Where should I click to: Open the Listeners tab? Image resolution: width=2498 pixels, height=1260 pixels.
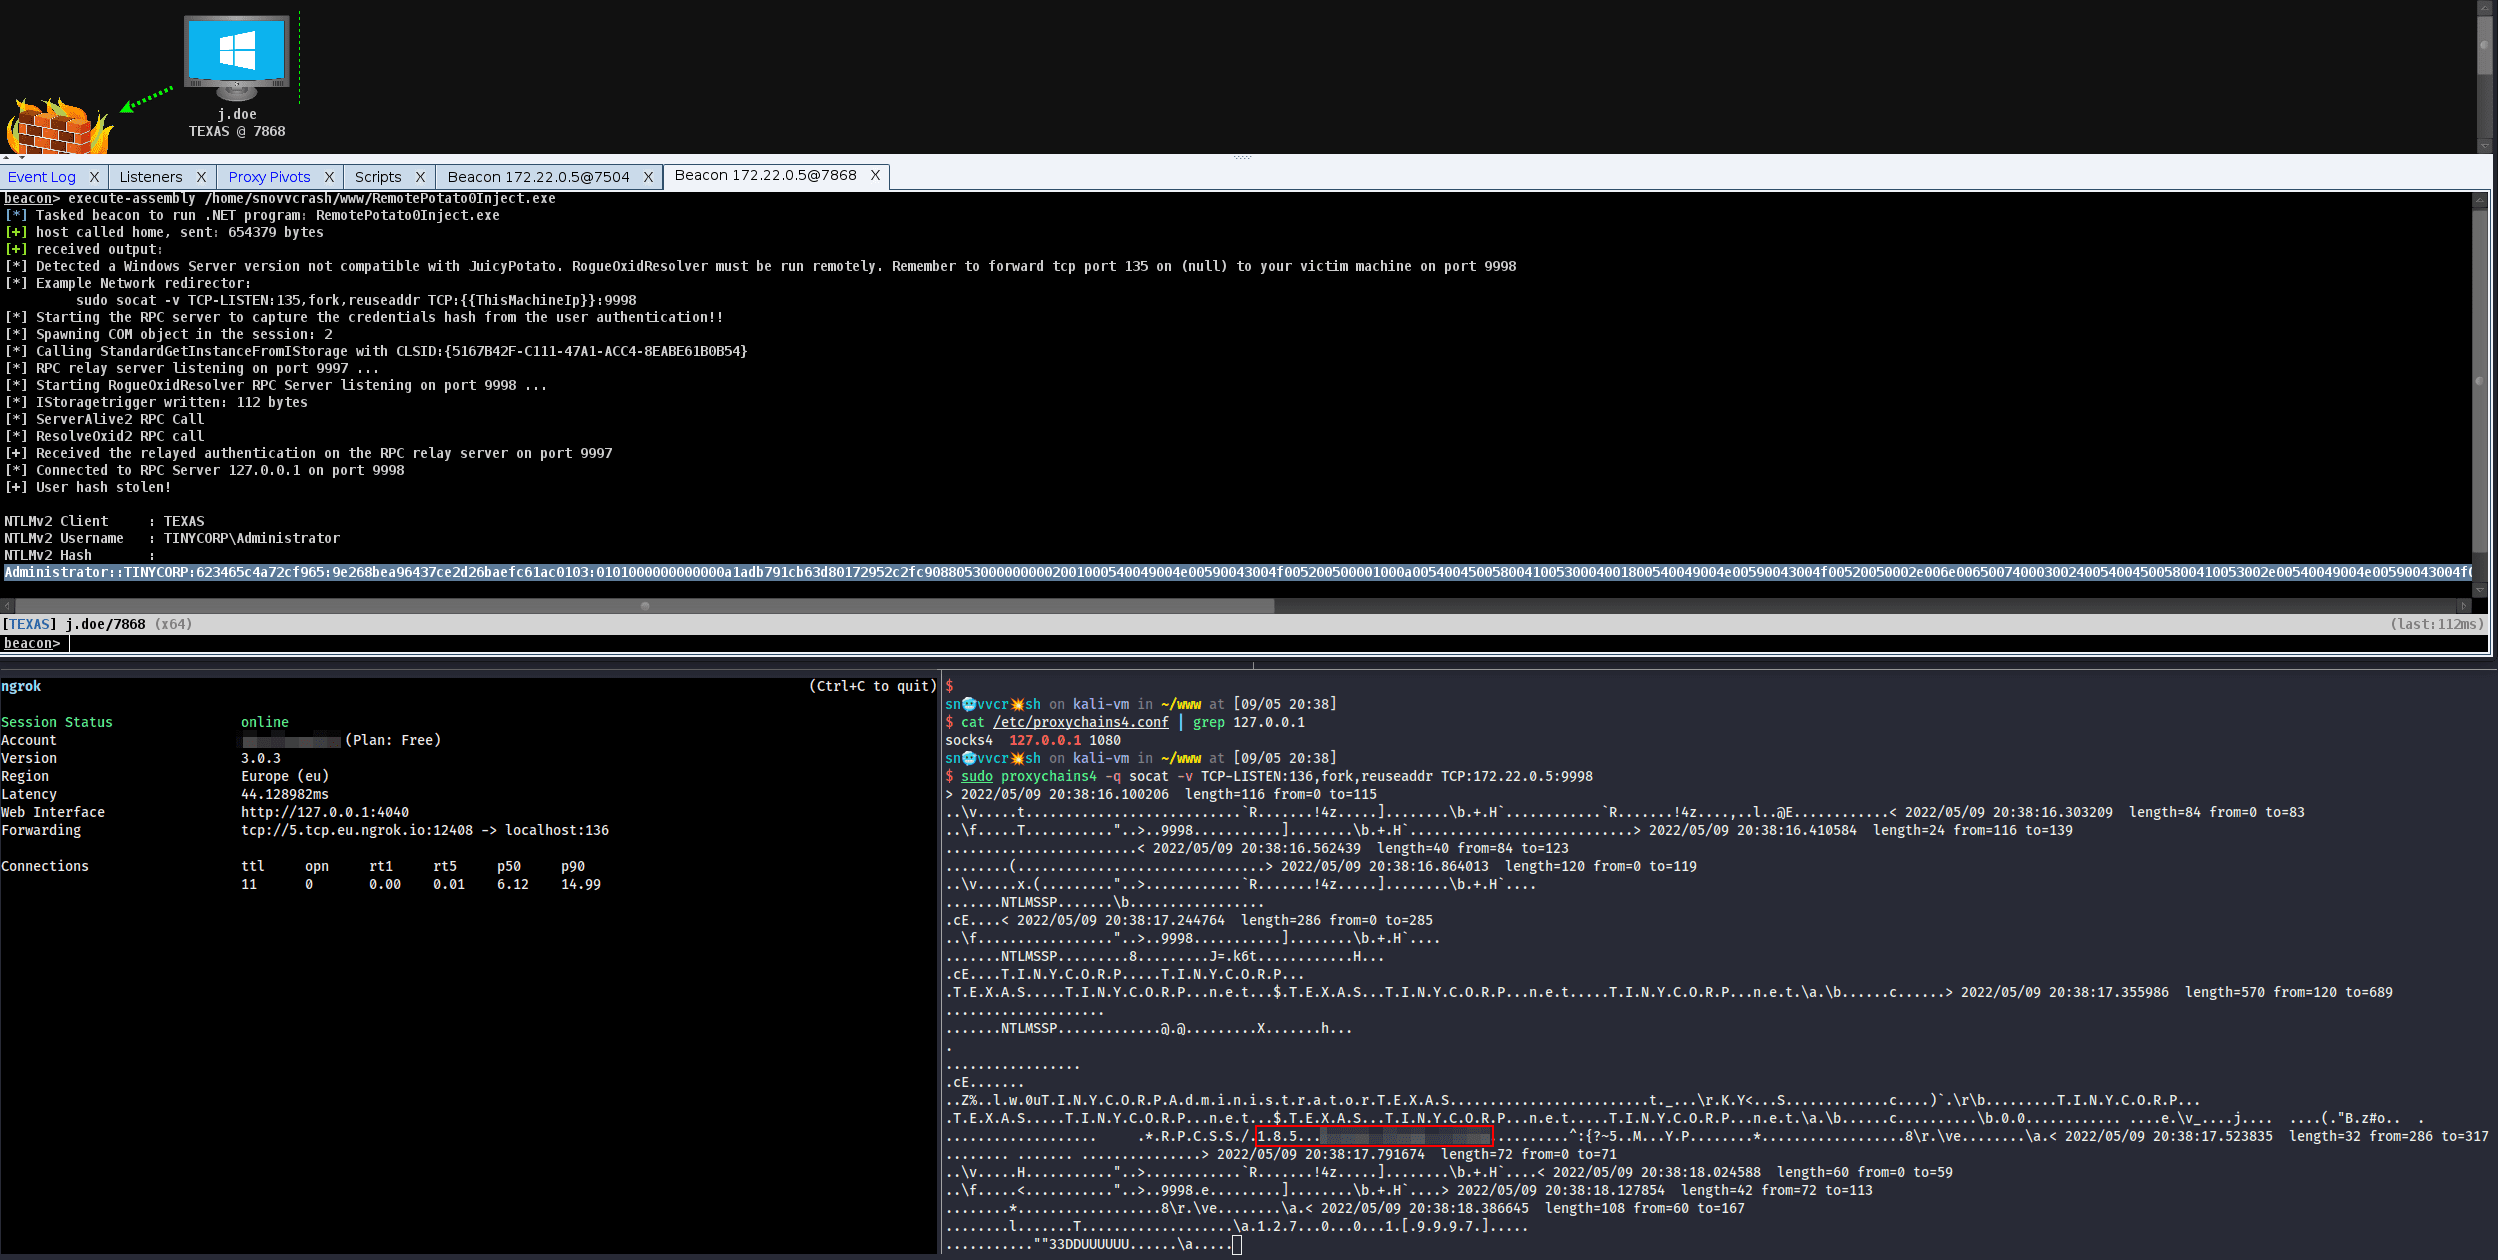(150, 176)
